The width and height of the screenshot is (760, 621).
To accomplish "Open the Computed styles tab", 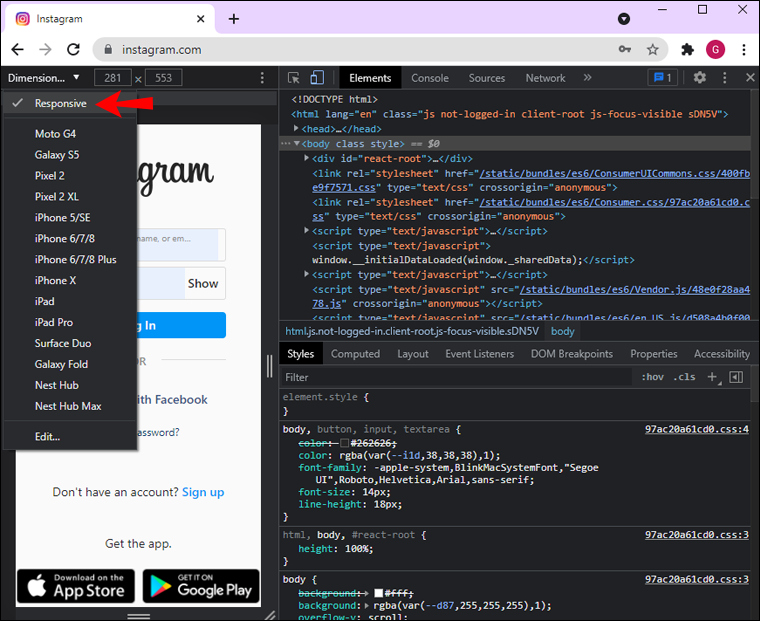I will [355, 354].
